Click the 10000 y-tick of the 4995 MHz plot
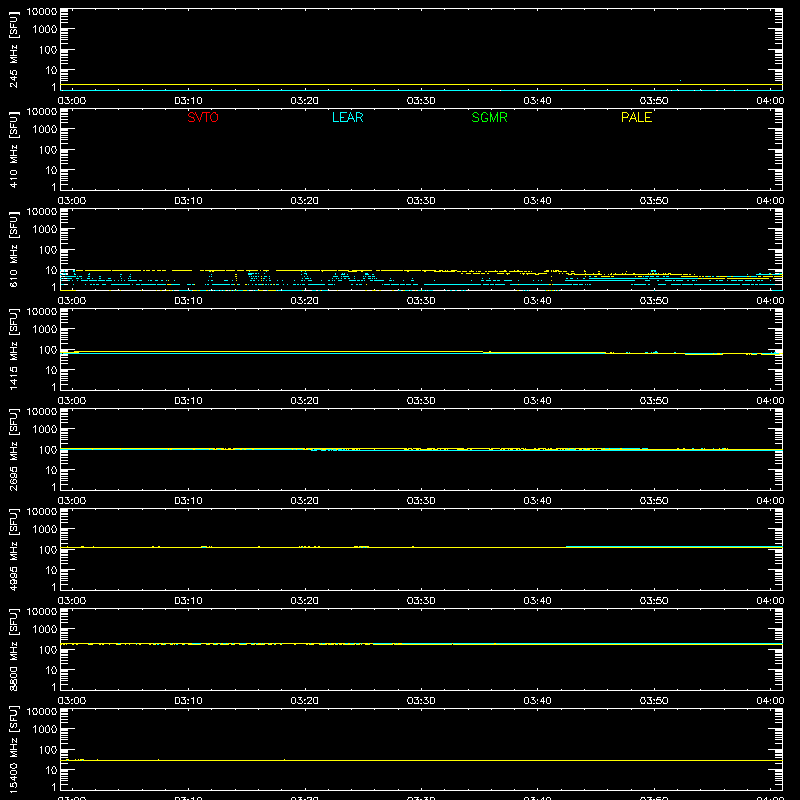 tap(42, 512)
